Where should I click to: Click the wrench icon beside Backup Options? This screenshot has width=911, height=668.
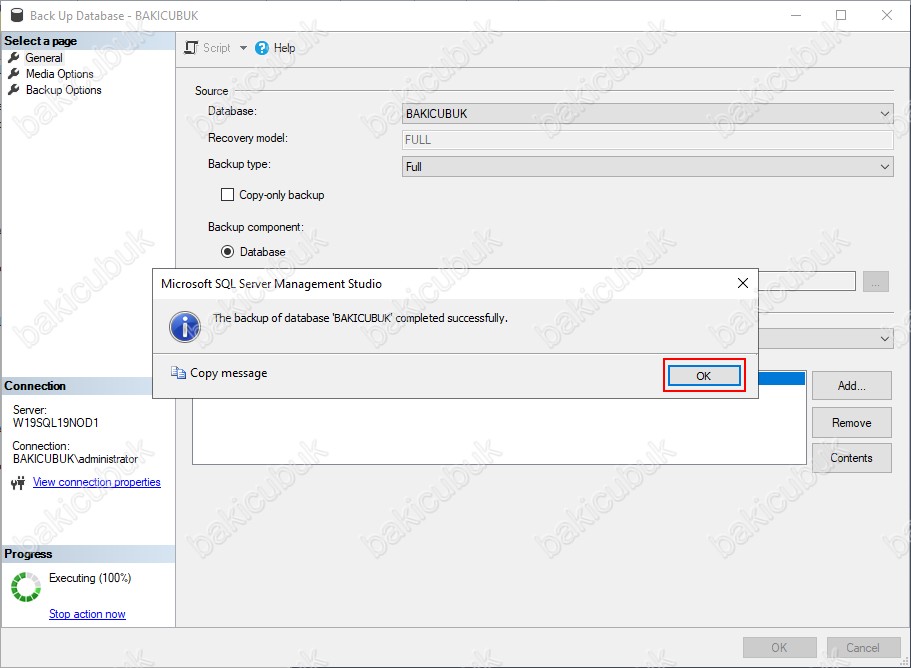(x=14, y=90)
